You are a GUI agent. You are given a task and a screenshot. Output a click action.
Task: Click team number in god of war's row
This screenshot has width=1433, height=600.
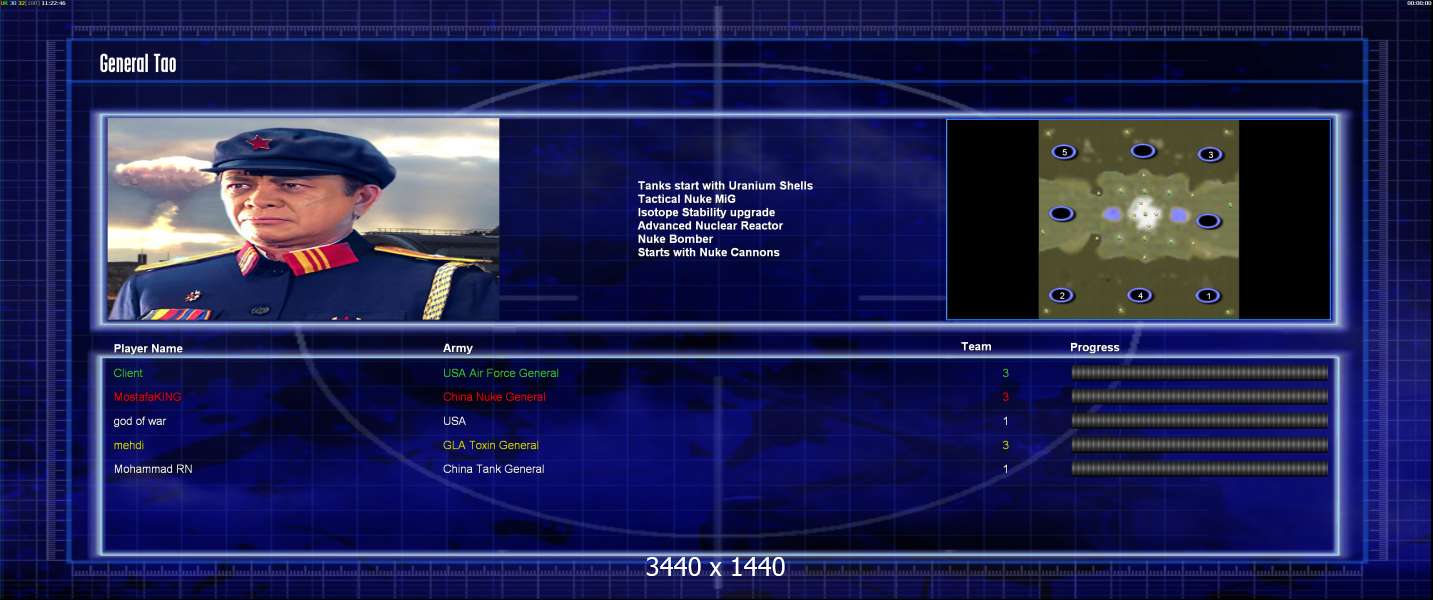1006,421
